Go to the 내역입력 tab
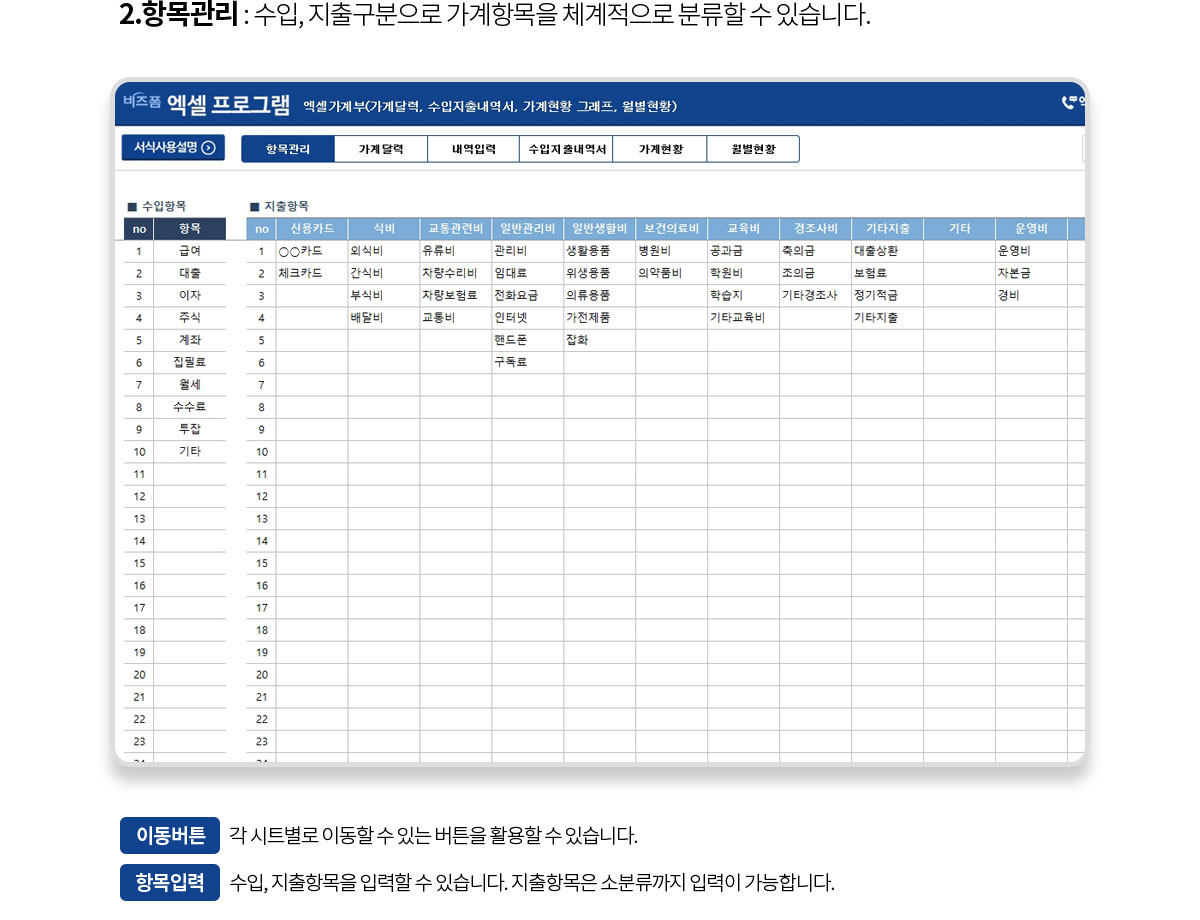The height and width of the screenshot is (920, 1200). [x=473, y=149]
